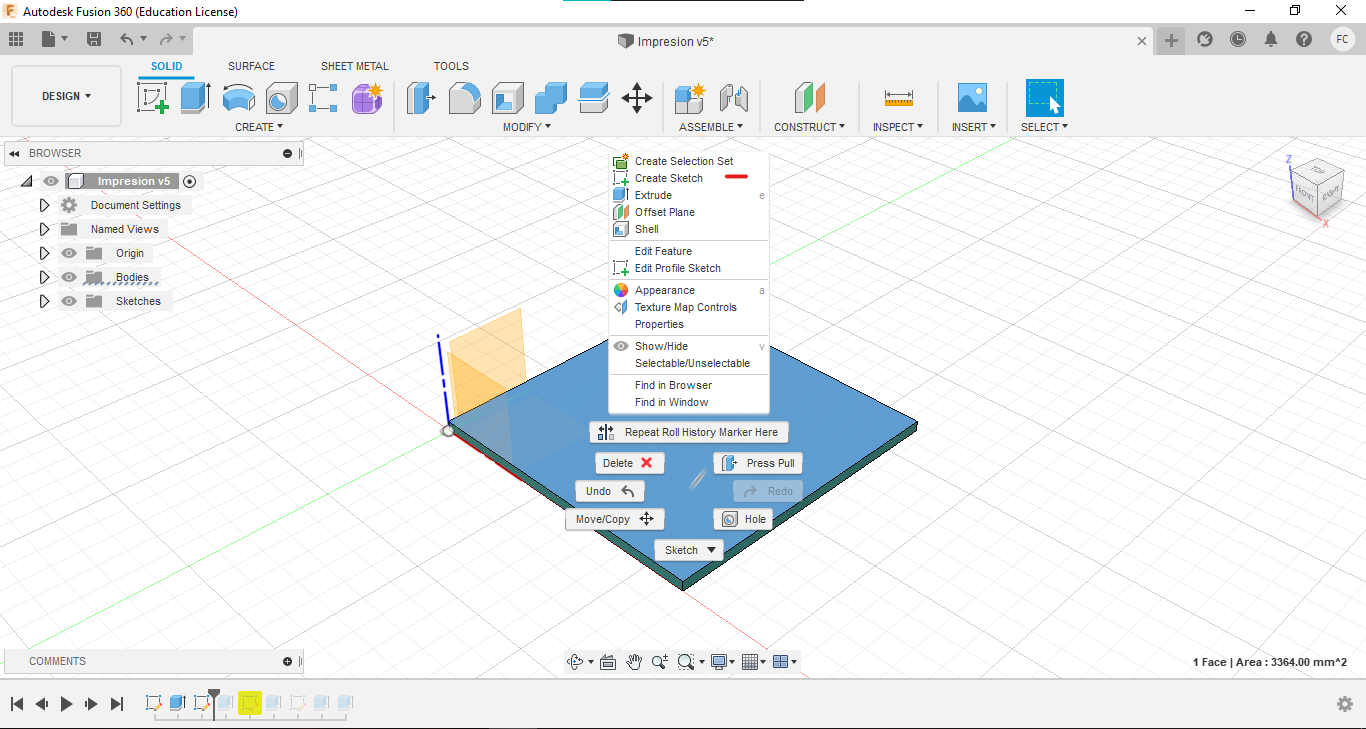Open the CREATE dropdown menu
This screenshot has height=729, width=1366.
(x=259, y=127)
